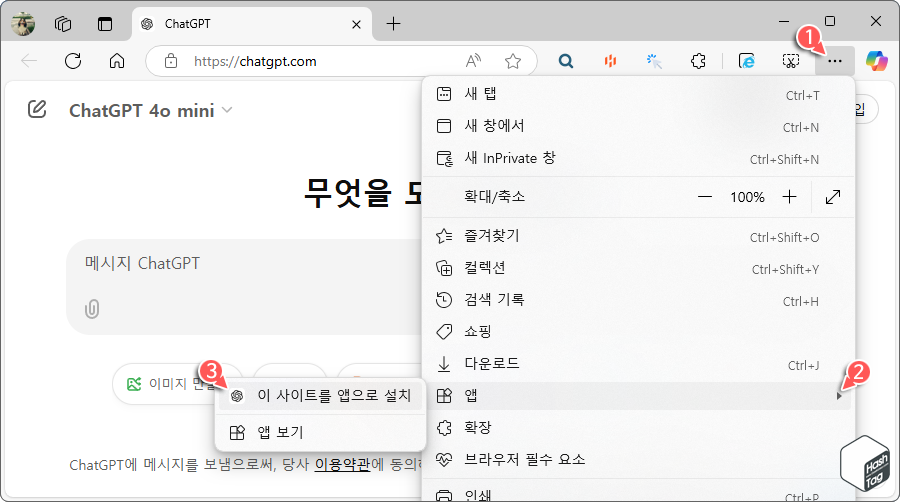Go back with the back arrow
The image size is (900, 502).
click(29, 61)
